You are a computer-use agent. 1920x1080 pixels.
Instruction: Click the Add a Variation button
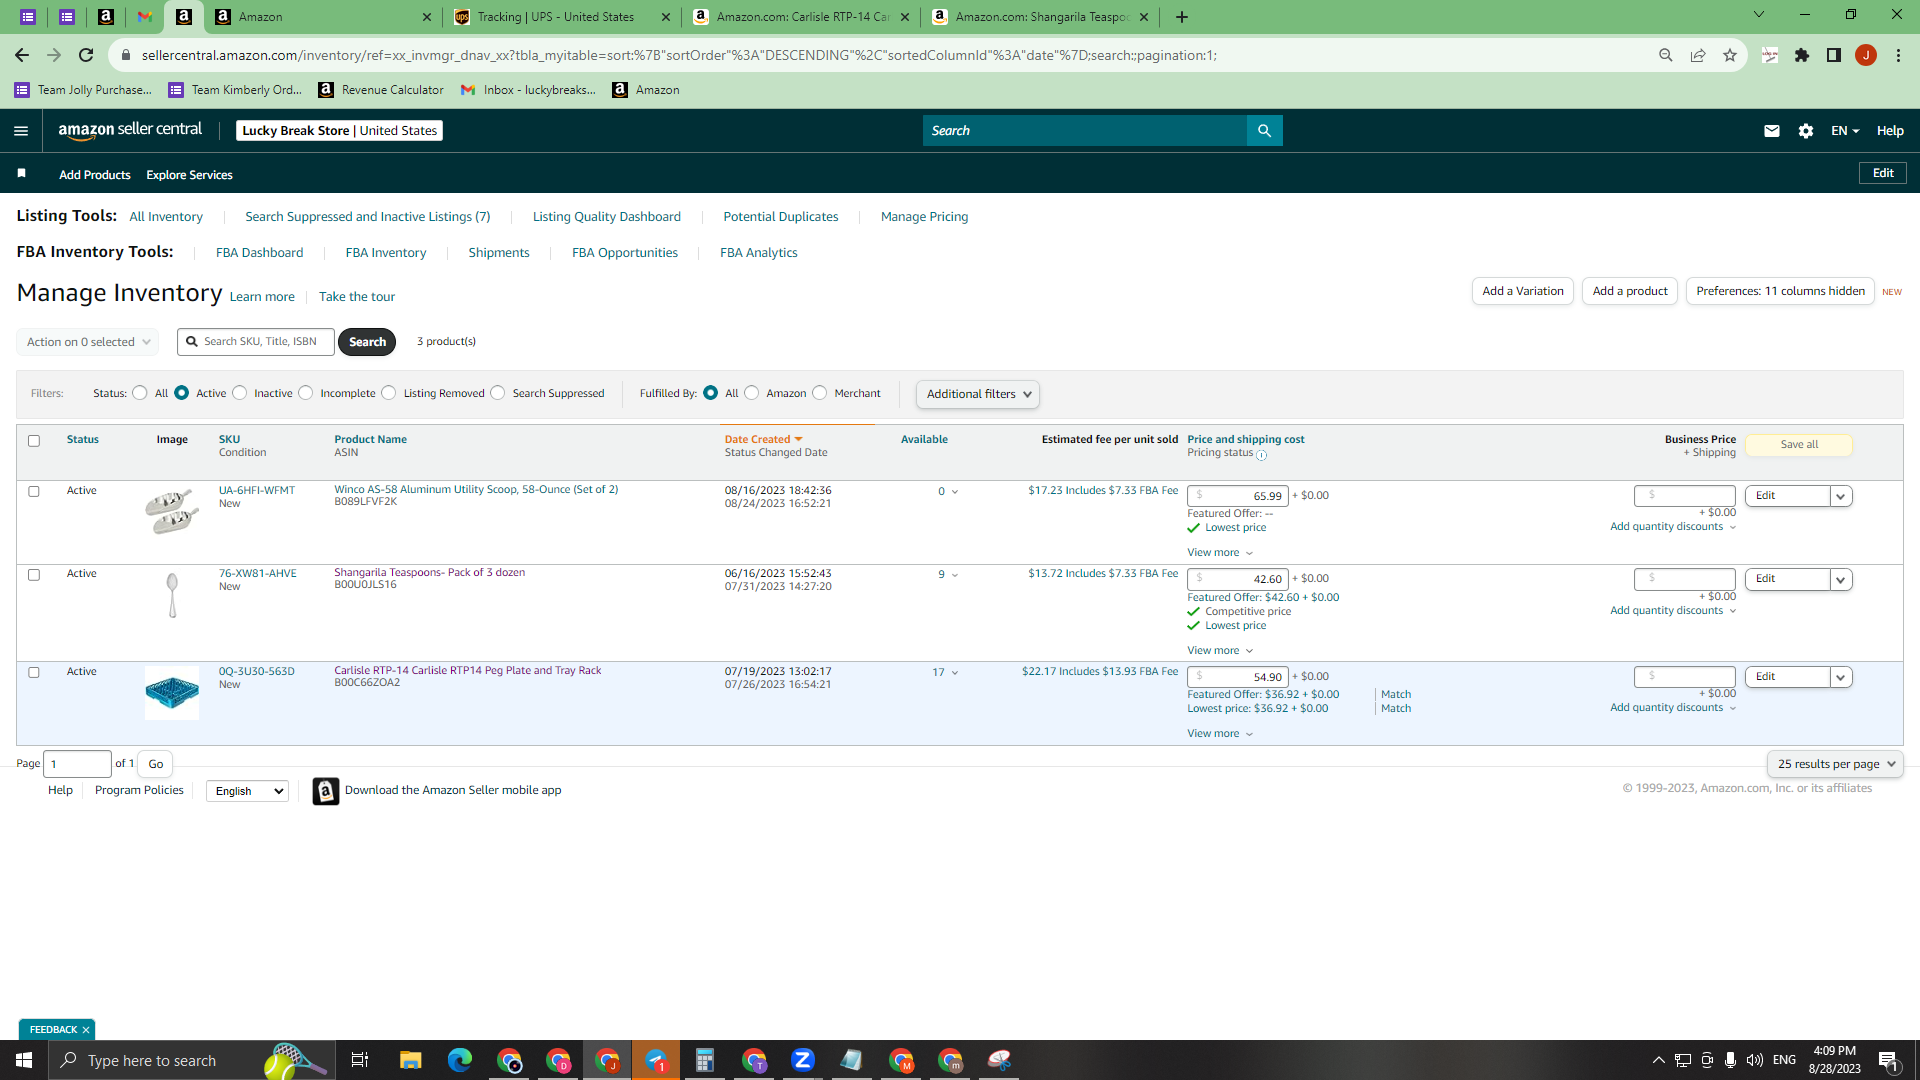coord(1523,291)
